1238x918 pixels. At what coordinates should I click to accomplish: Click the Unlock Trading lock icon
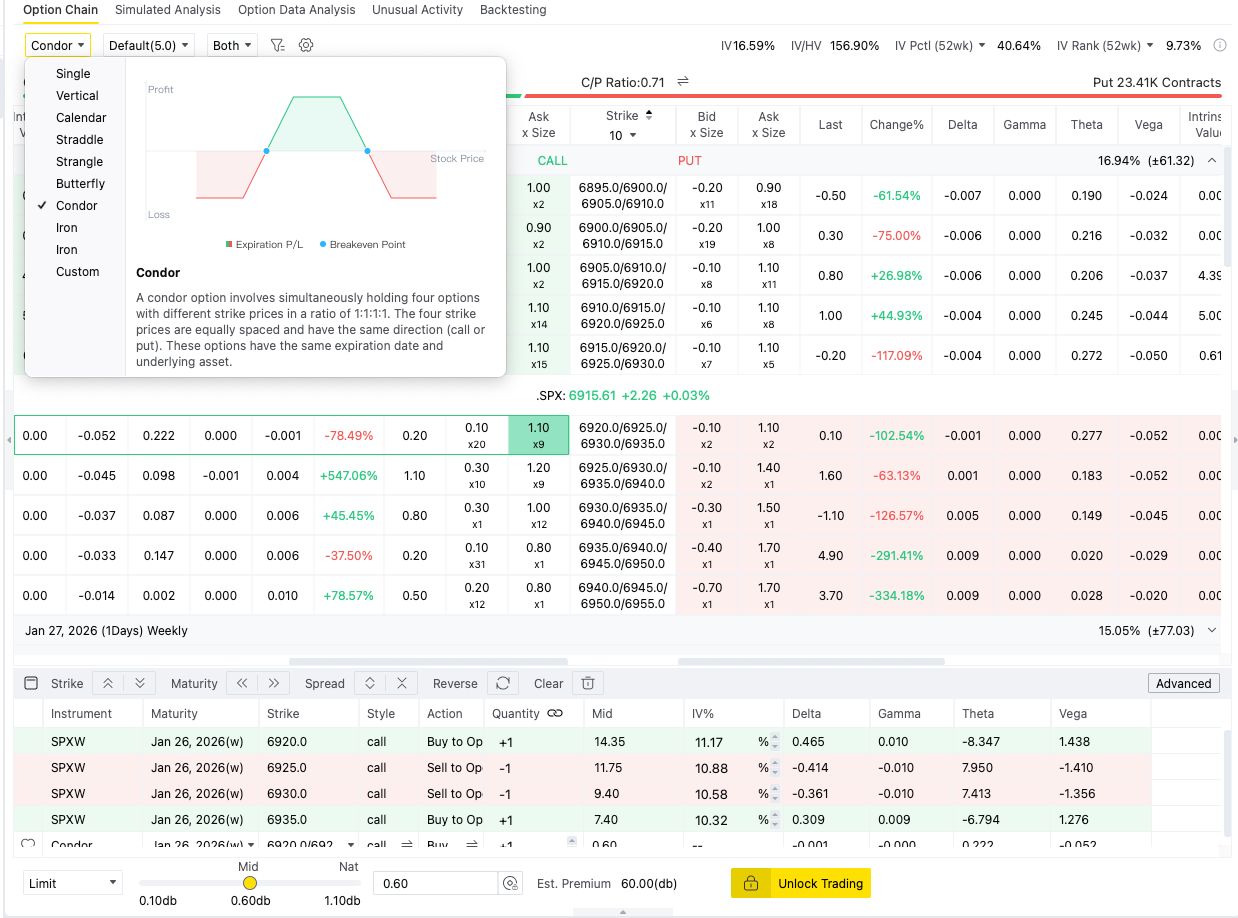tap(750, 883)
